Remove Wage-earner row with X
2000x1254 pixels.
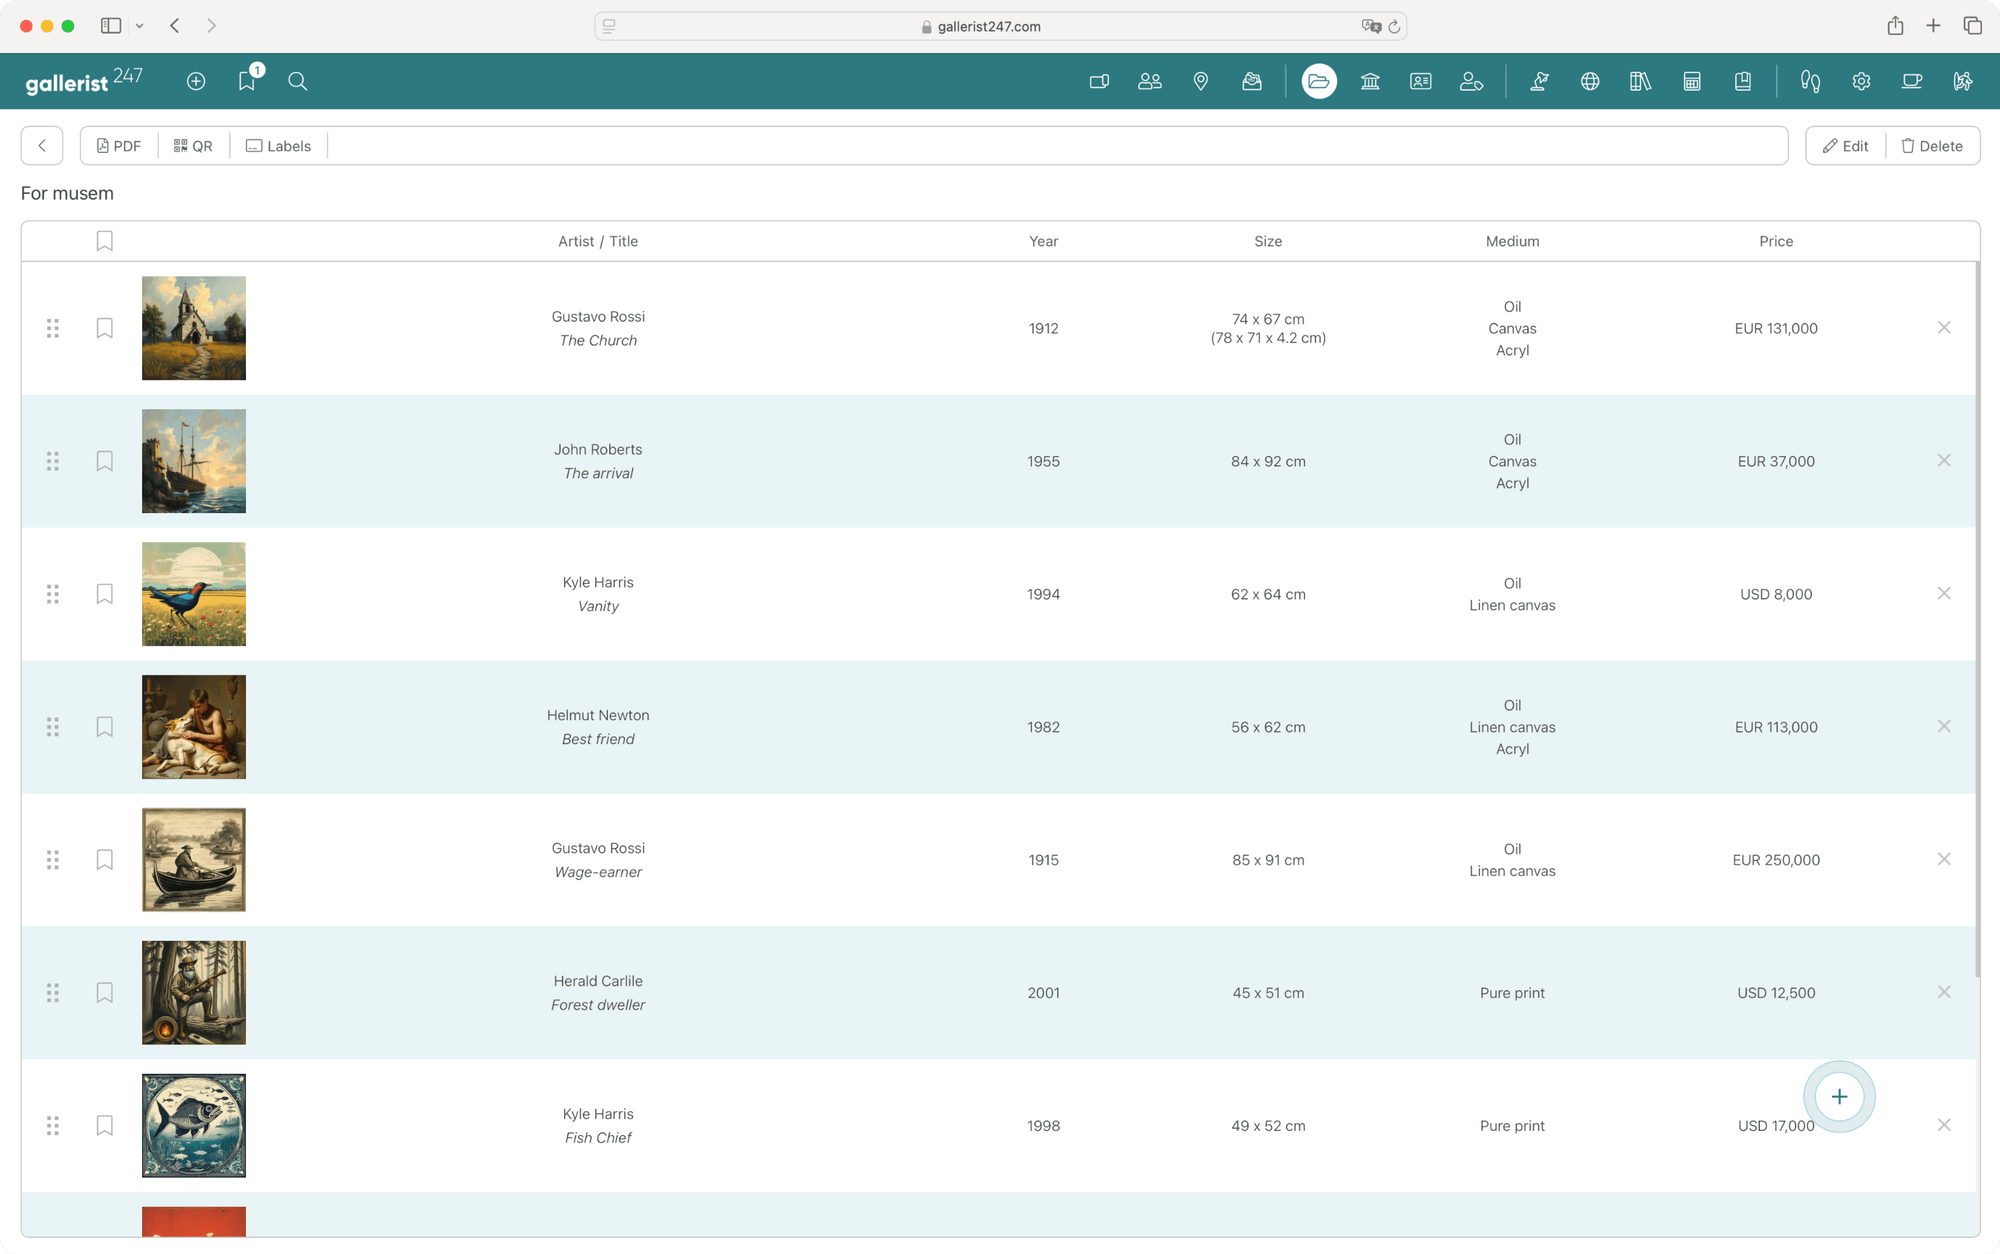[1944, 859]
